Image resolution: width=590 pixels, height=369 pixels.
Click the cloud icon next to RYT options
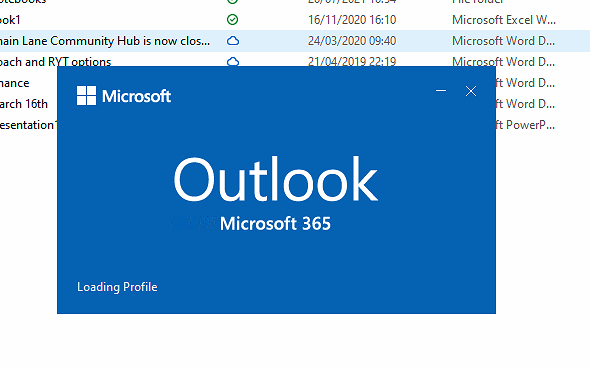click(233, 62)
